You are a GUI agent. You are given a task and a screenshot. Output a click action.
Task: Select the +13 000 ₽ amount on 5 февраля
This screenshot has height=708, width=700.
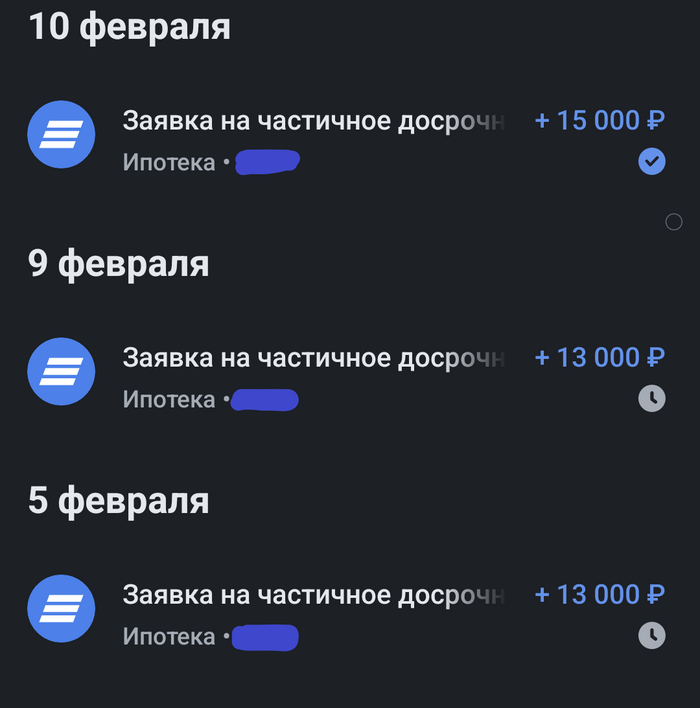600,595
